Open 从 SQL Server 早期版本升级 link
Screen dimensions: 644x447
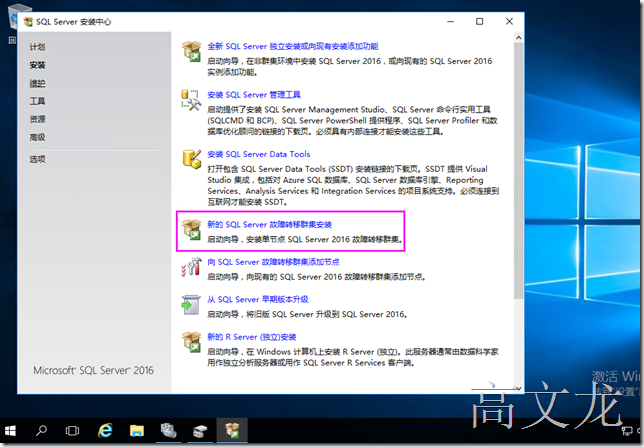click(258, 299)
